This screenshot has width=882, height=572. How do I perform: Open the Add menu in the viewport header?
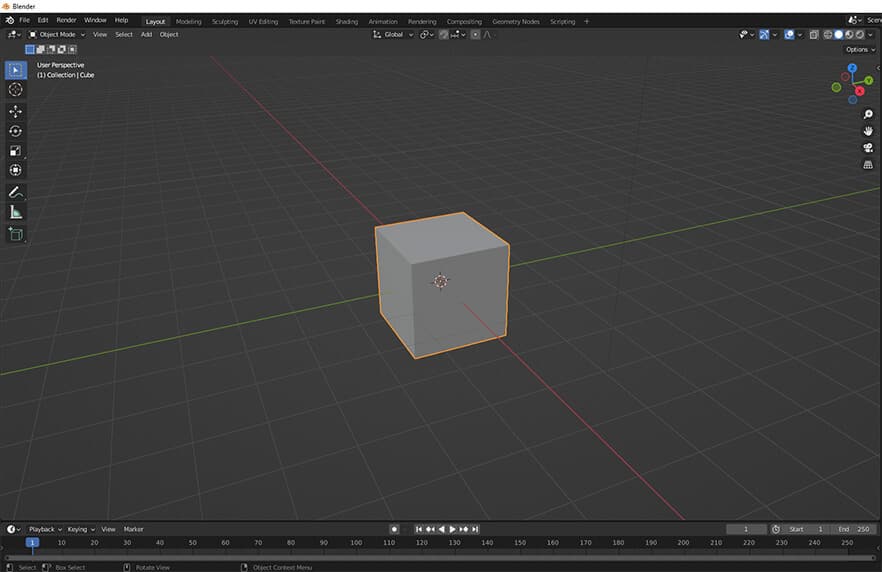(x=146, y=34)
